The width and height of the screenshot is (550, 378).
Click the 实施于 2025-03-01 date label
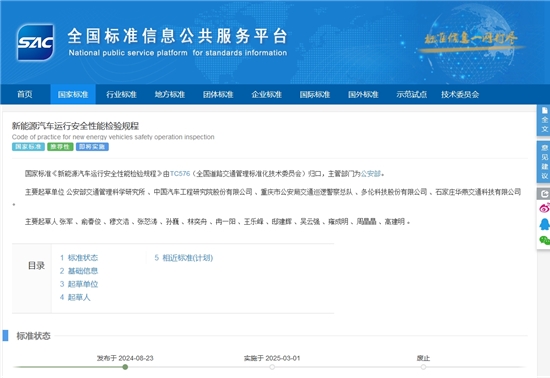coord(272,358)
